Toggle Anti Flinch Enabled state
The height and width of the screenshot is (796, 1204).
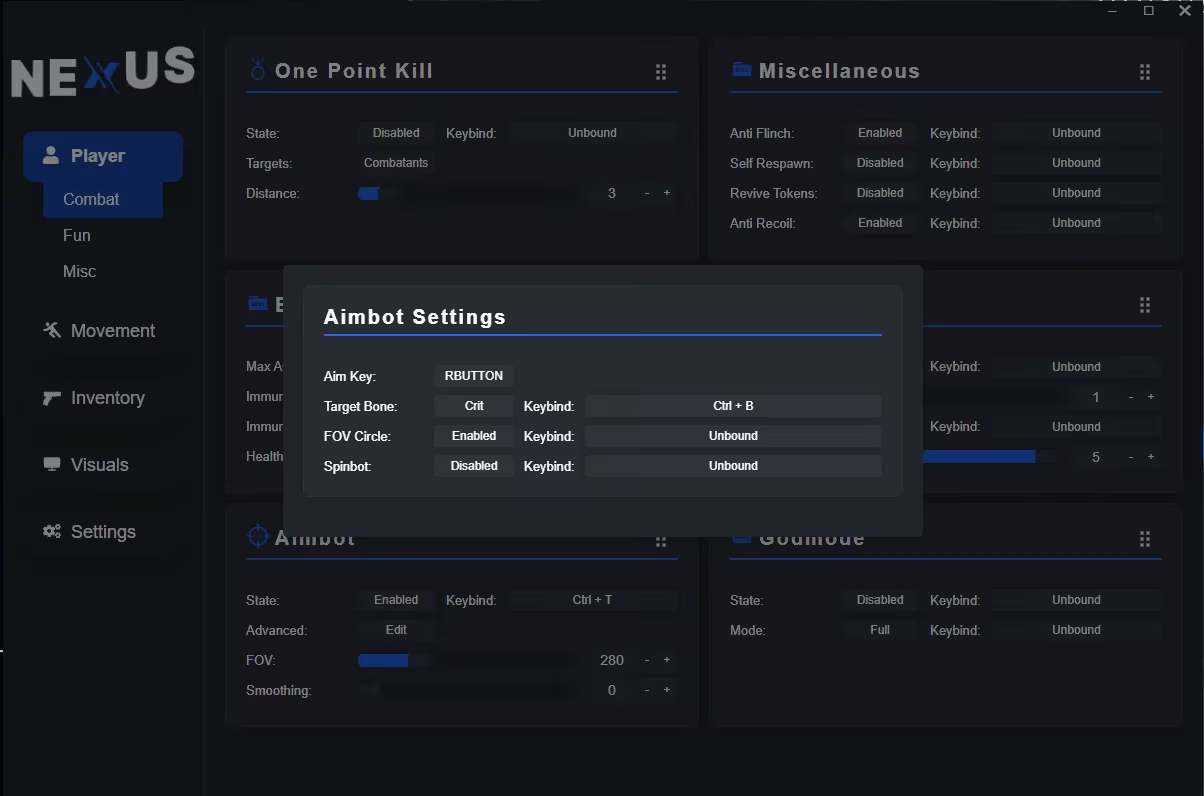[x=880, y=133]
